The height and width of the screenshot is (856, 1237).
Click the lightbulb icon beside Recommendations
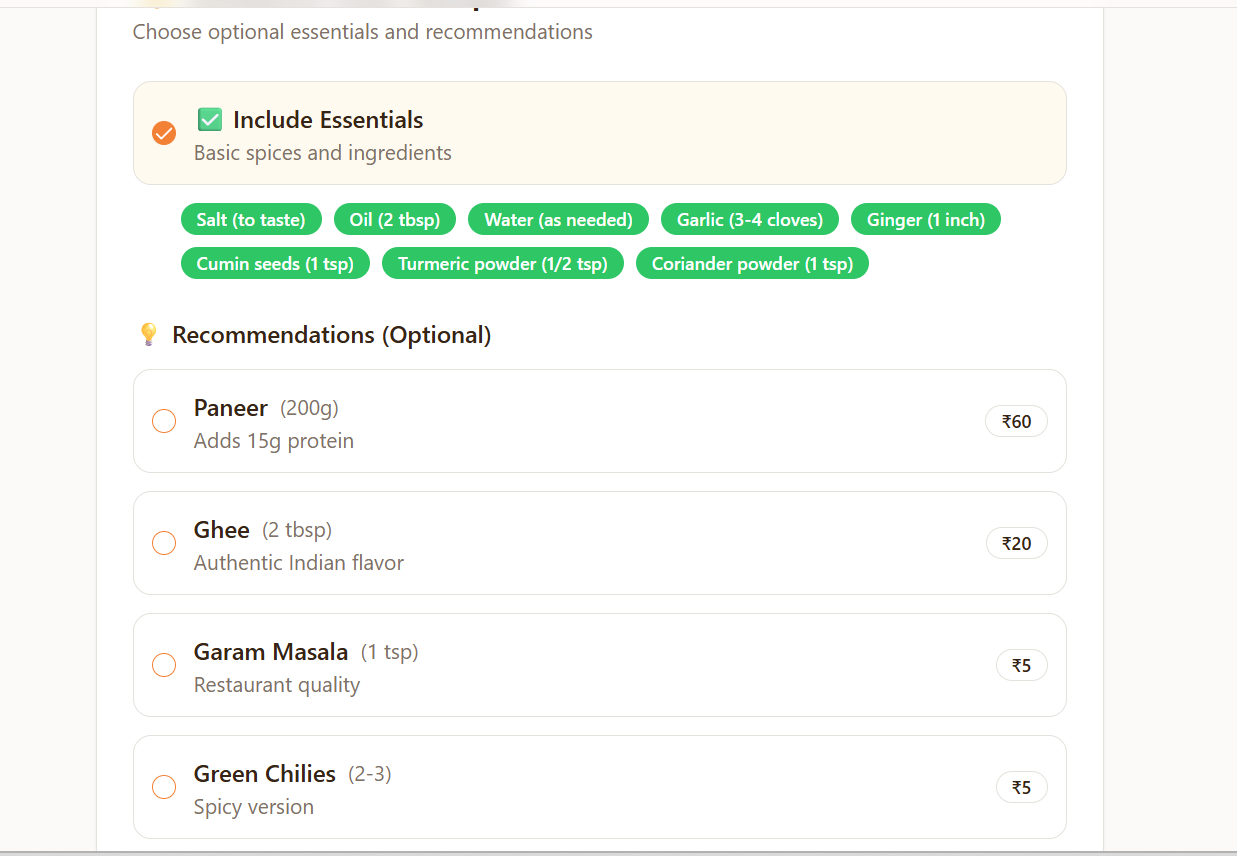pos(148,334)
